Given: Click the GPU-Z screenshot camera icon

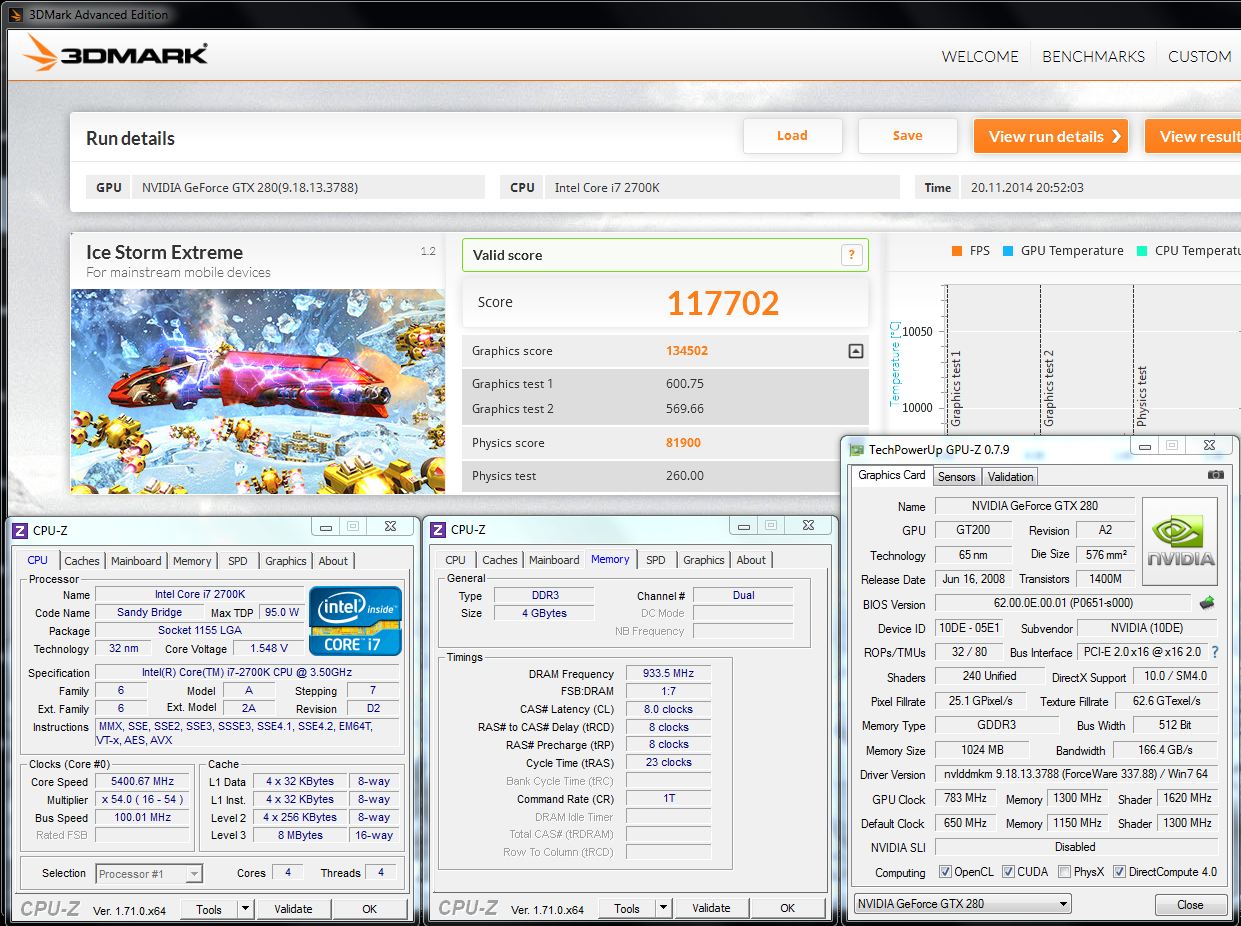Looking at the screenshot, I should click(x=1215, y=475).
